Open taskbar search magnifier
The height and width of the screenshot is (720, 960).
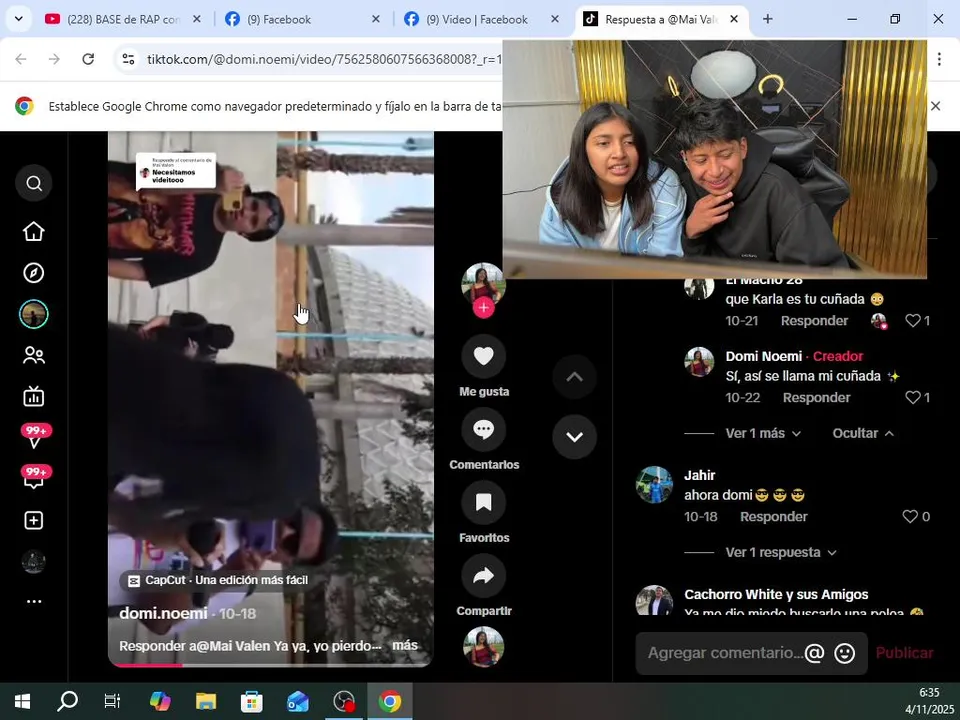pyautogui.click(x=67, y=701)
